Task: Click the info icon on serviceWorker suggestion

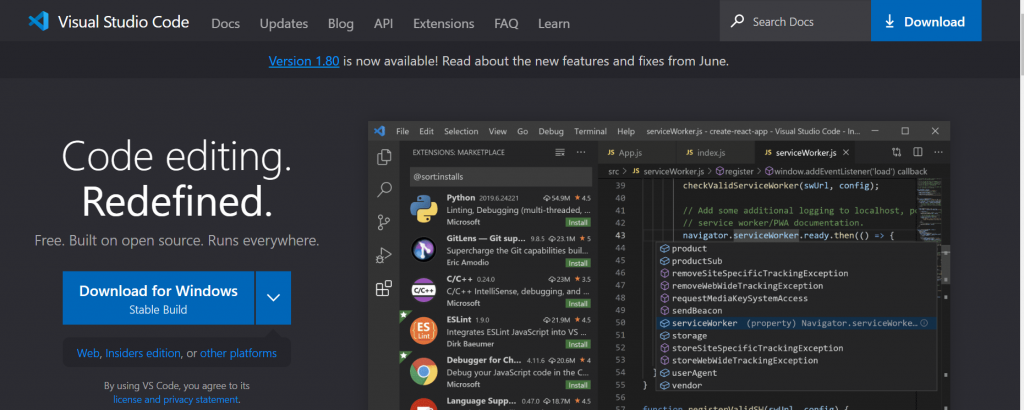Action: pos(924,323)
